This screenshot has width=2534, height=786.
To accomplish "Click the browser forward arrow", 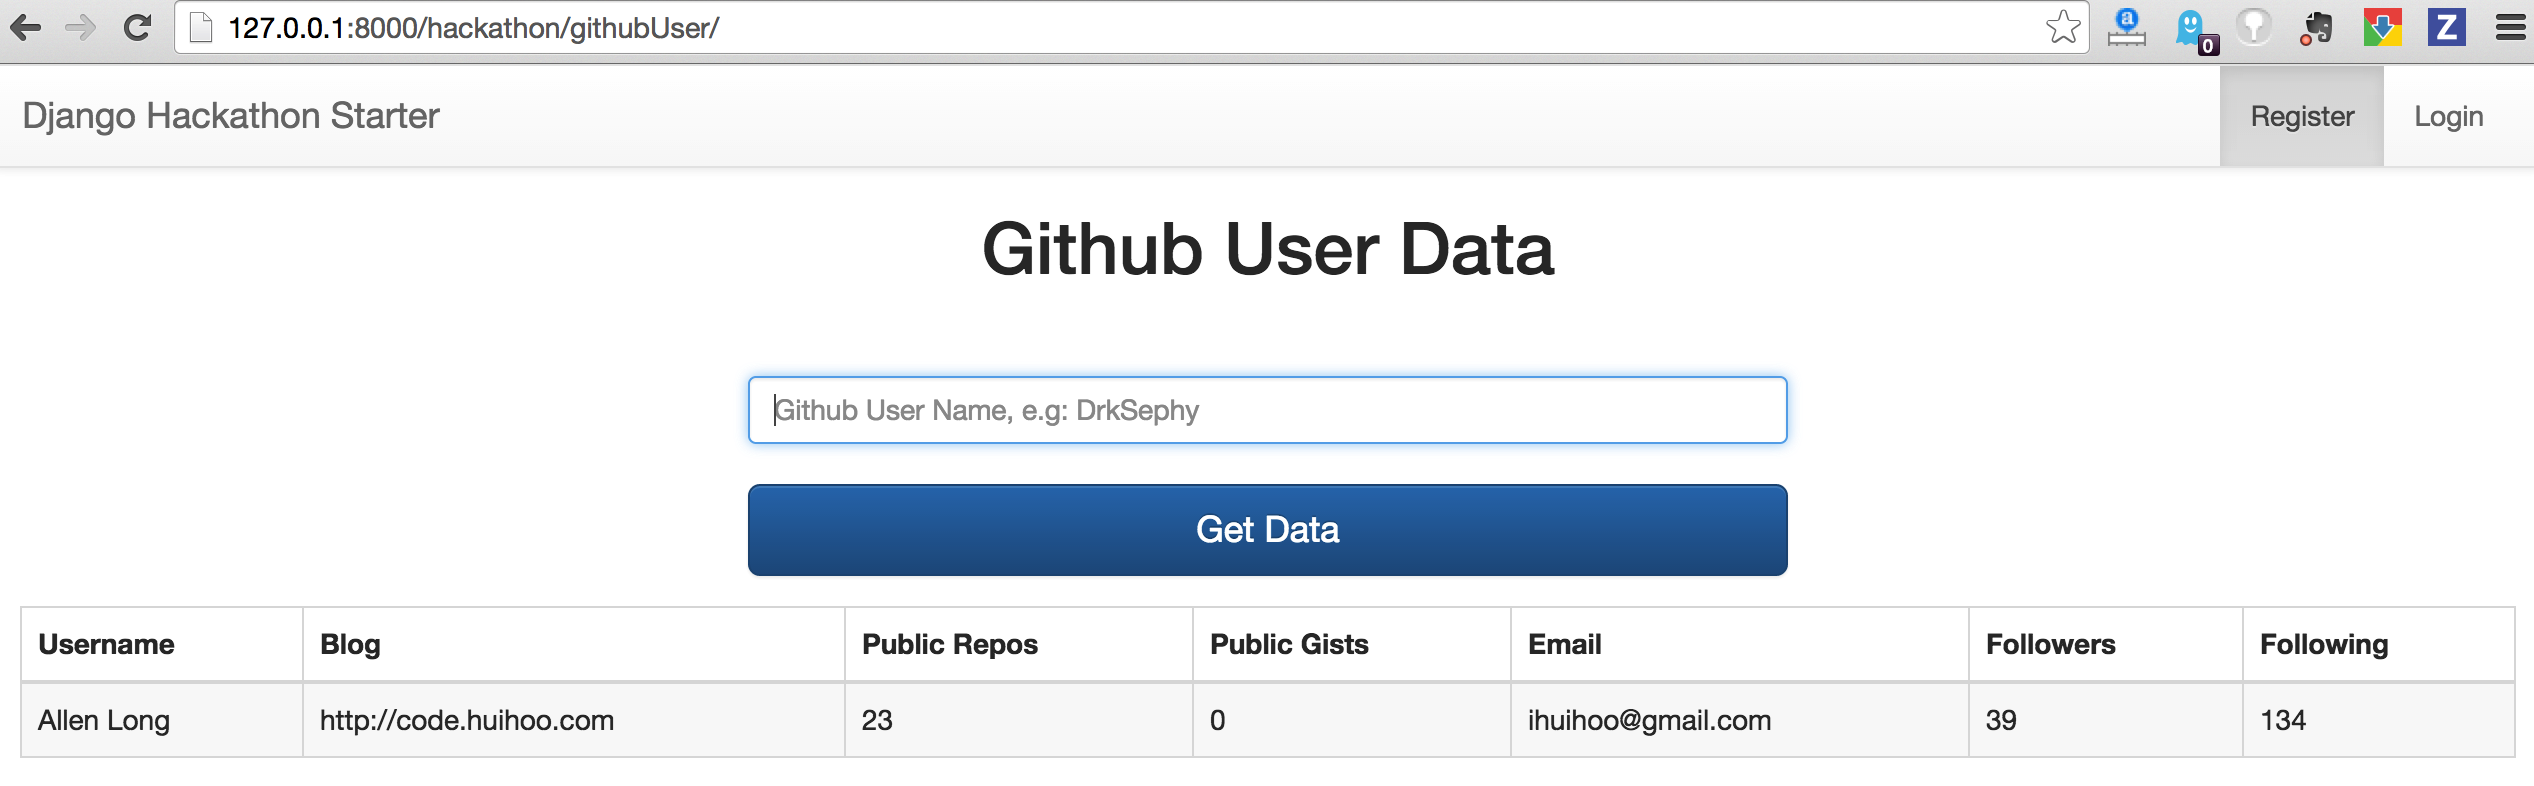I will [x=80, y=28].
